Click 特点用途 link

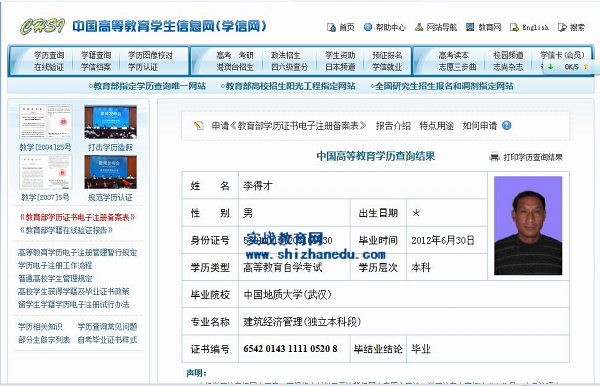[437, 126]
